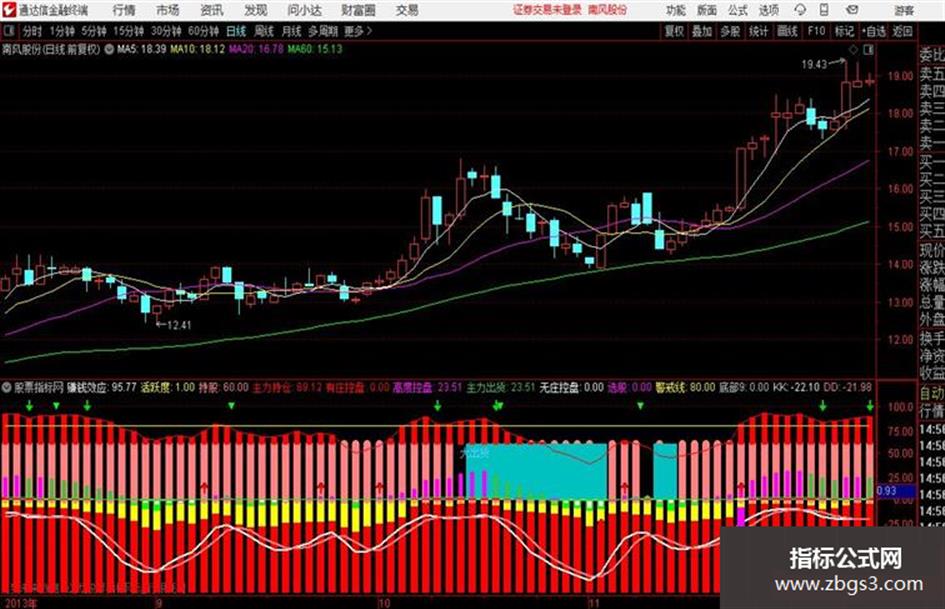
Task: Expand the 股票指标网 indicator dropdown circle
Action: point(7,387)
